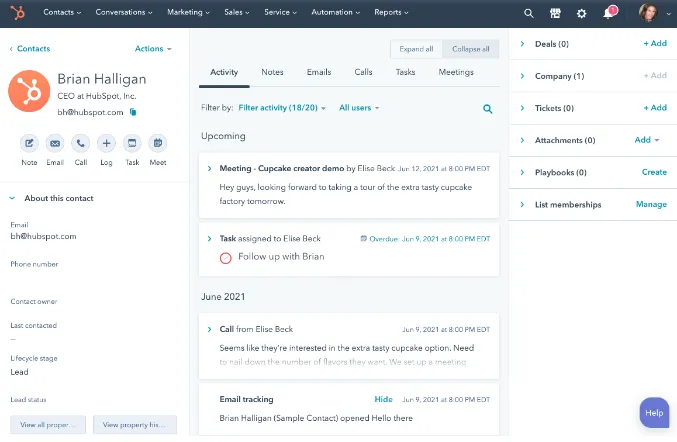The image size is (677, 442).
Task: Expand the Deals (0) section
Action: click(522, 44)
